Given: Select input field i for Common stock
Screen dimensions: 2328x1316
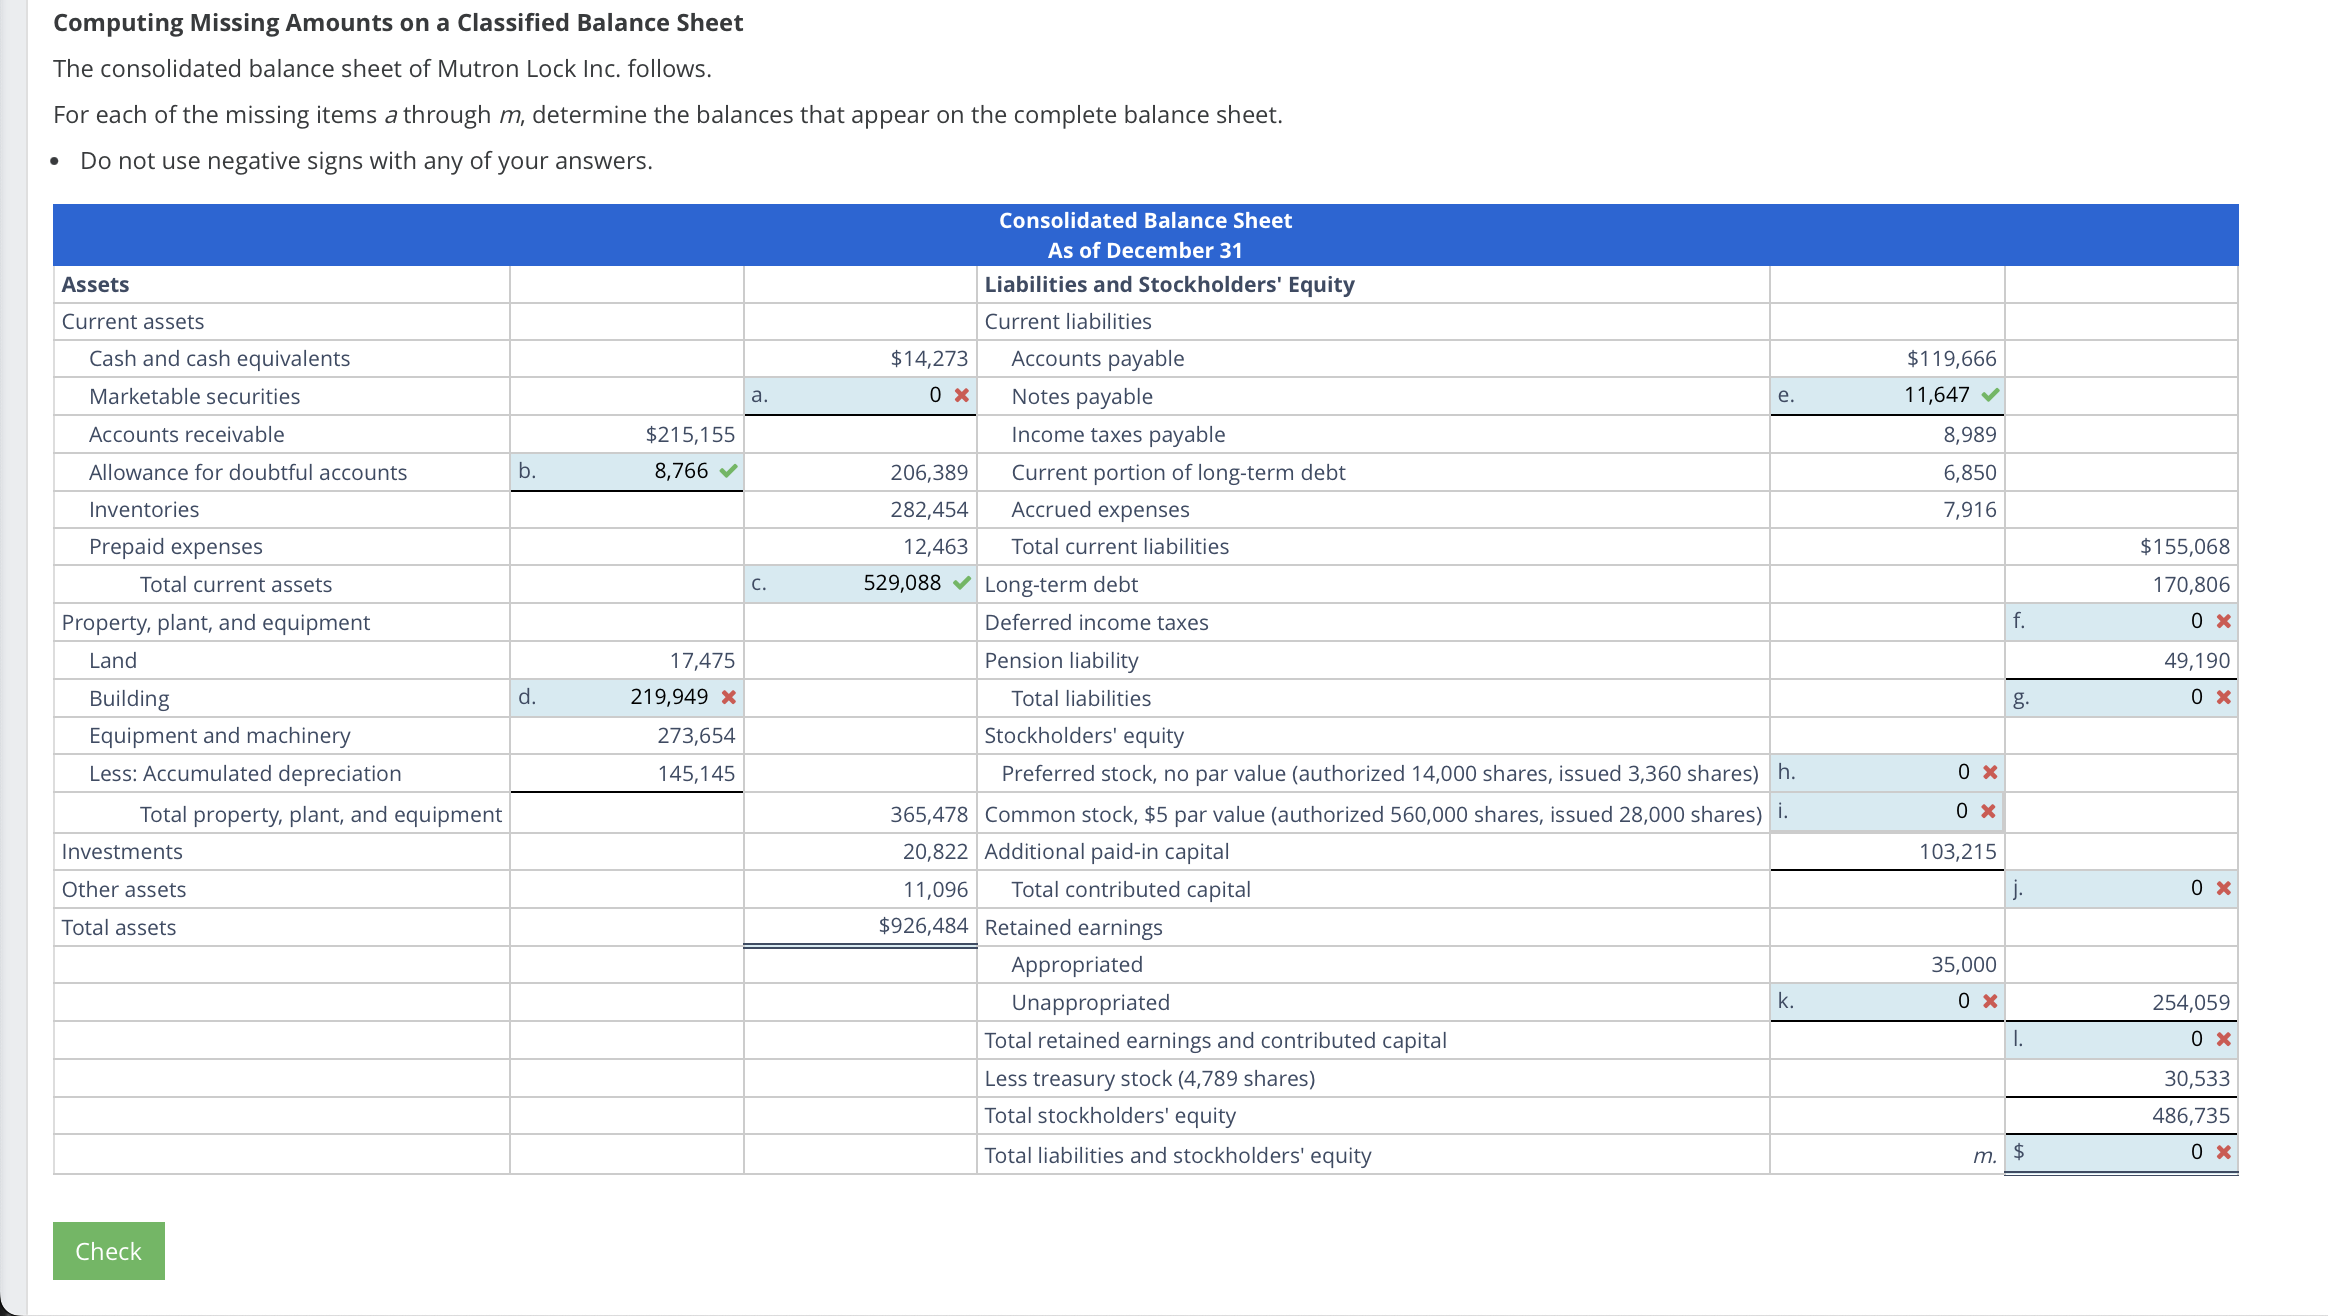Looking at the screenshot, I should tap(1890, 810).
